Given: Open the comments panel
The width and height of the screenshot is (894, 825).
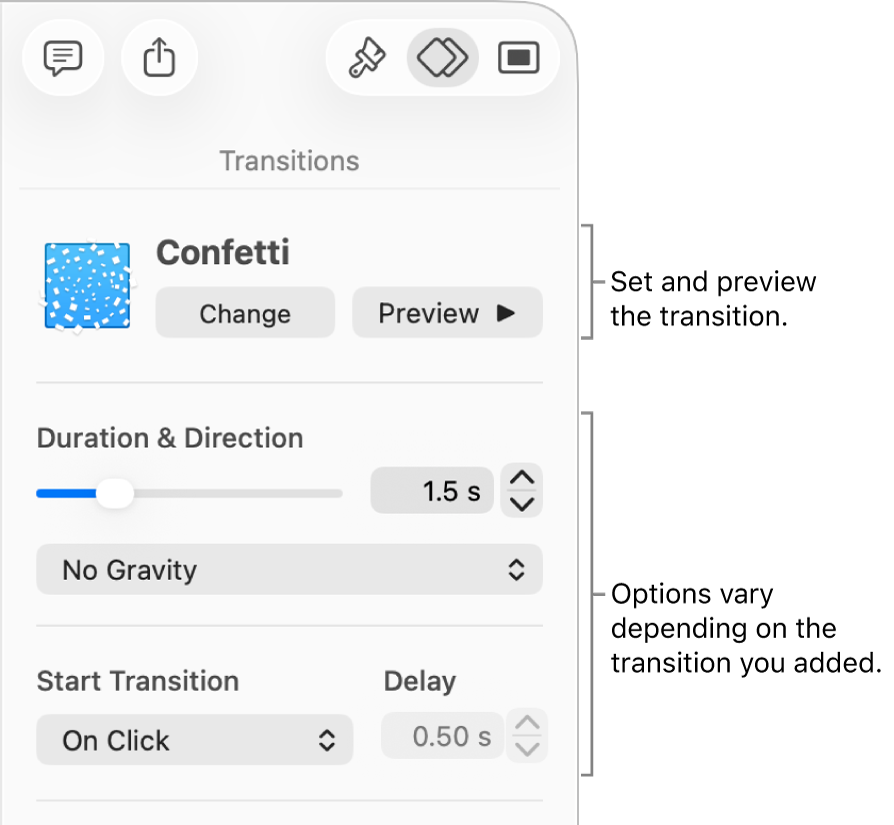Looking at the screenshot, I should [x=63, y=58].
